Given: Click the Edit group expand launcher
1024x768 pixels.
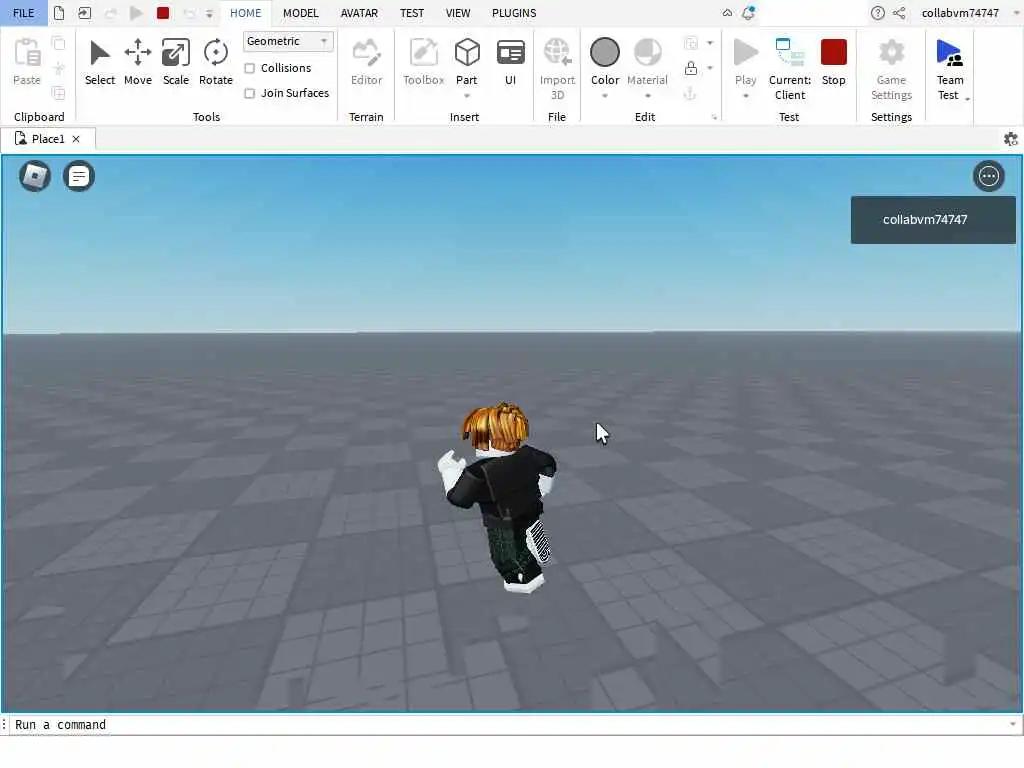Looking at the screenshot, I should pyautogui.click(x=714, y=118).
